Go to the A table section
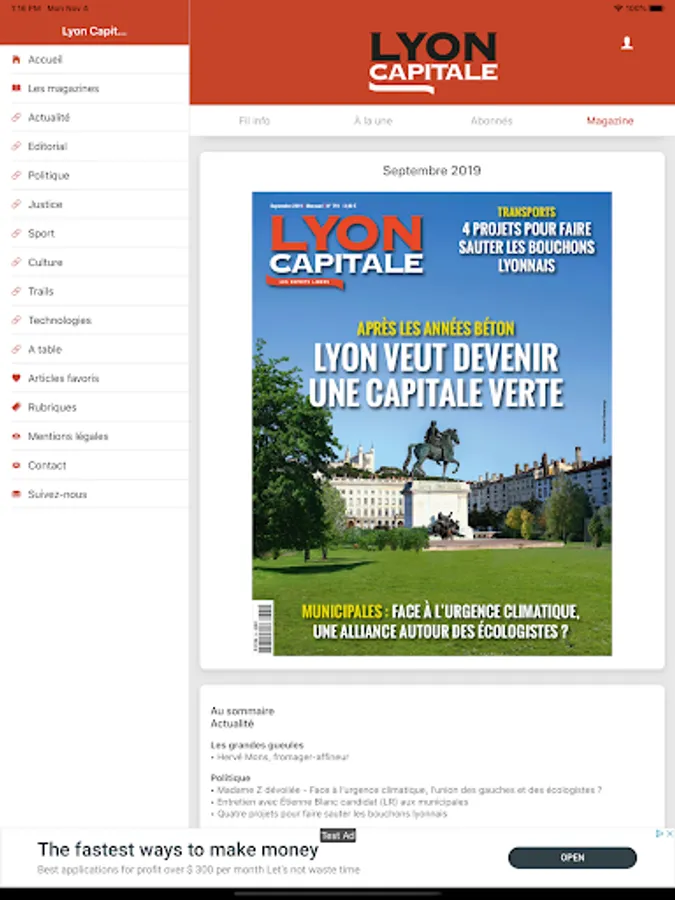The width and height of the screenshot is (675, 900). pyautogui.click(x=94, y=349)
